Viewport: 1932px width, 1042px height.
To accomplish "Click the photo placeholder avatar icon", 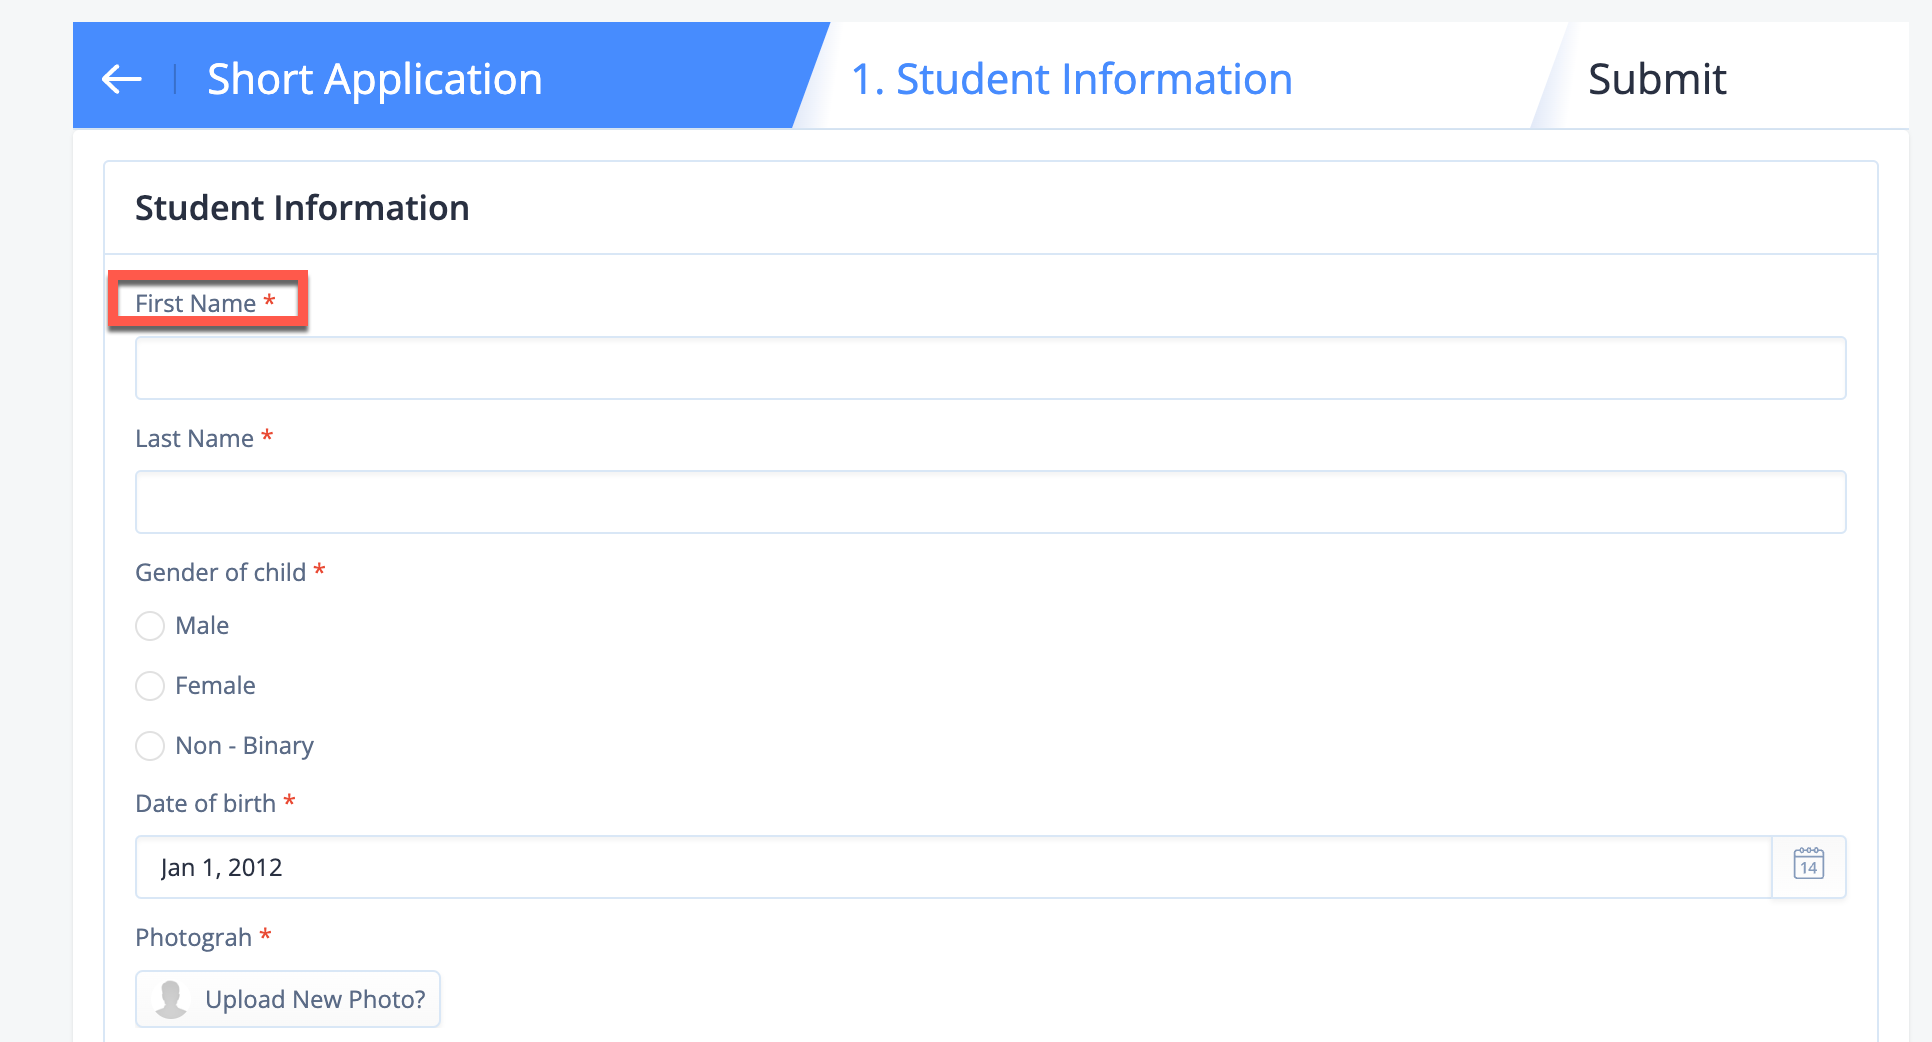I will [171, 999].
